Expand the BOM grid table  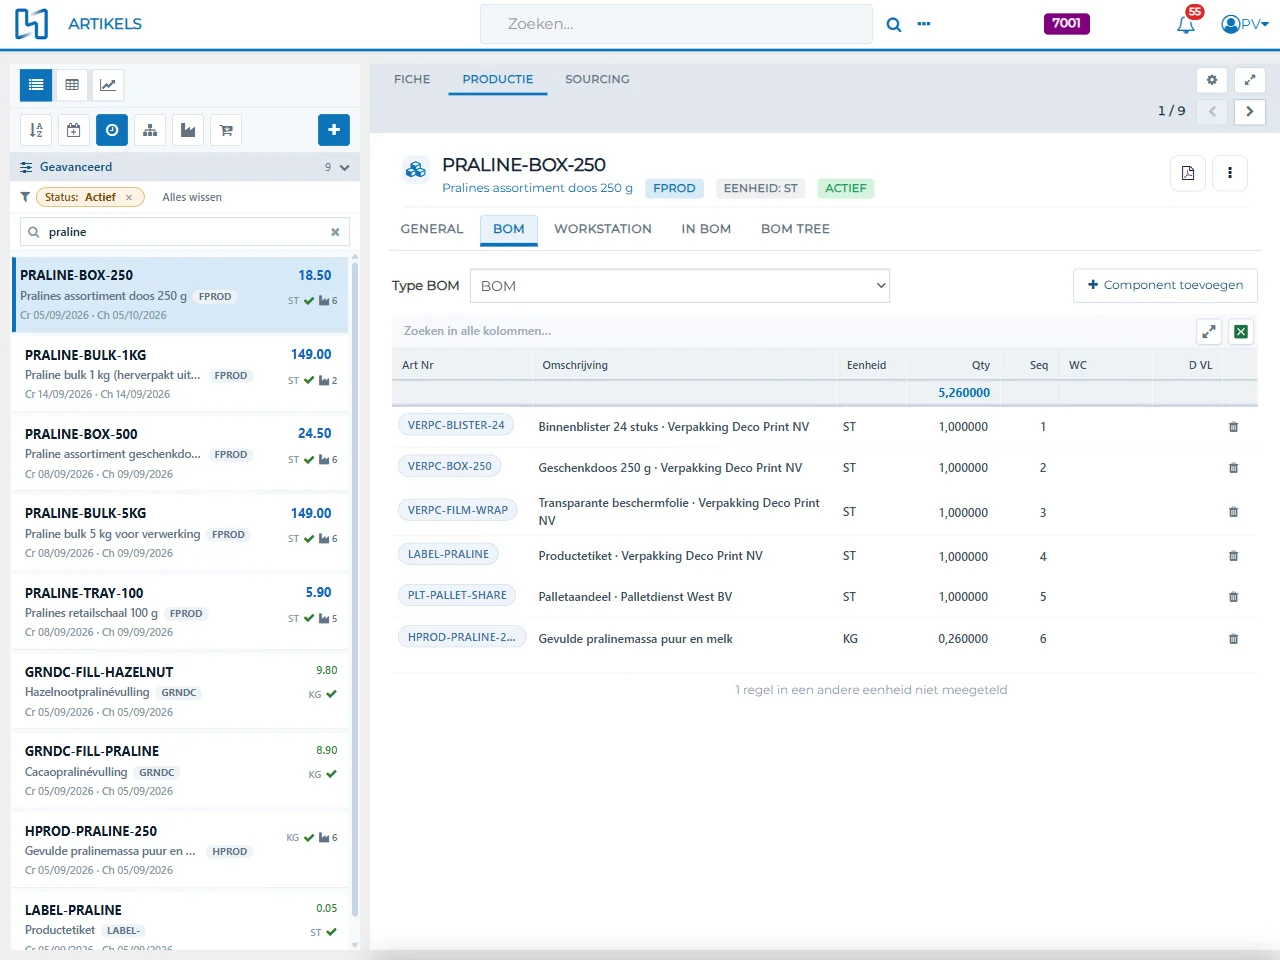1209,332
